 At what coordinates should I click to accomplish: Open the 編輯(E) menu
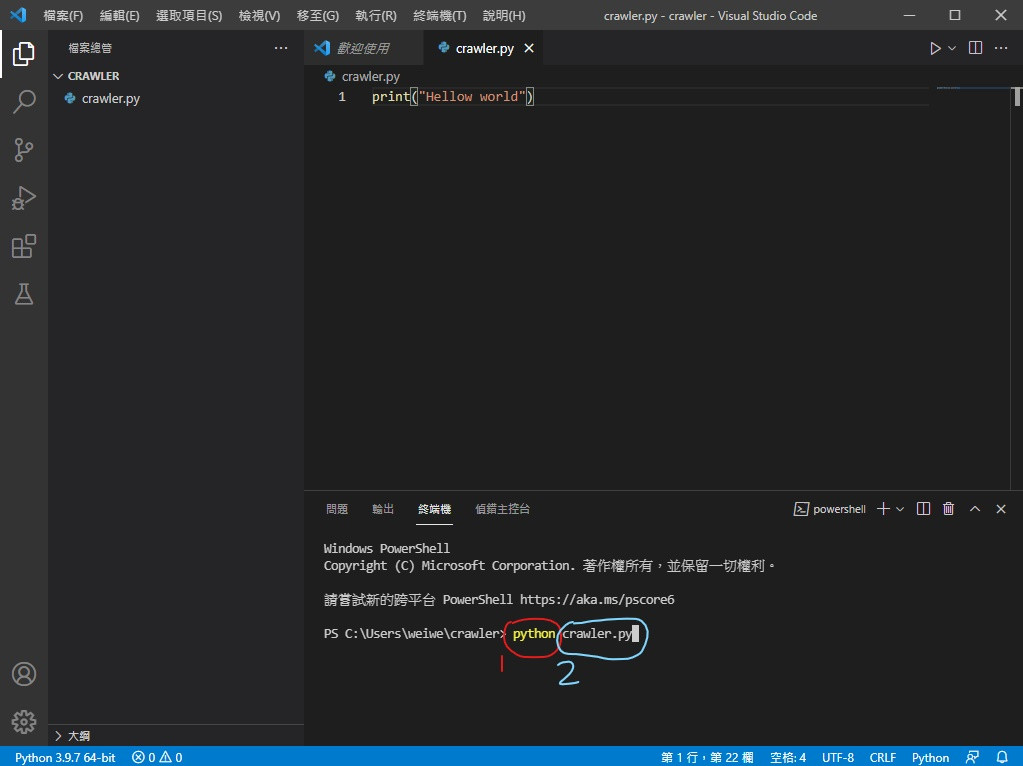(119, 16)
